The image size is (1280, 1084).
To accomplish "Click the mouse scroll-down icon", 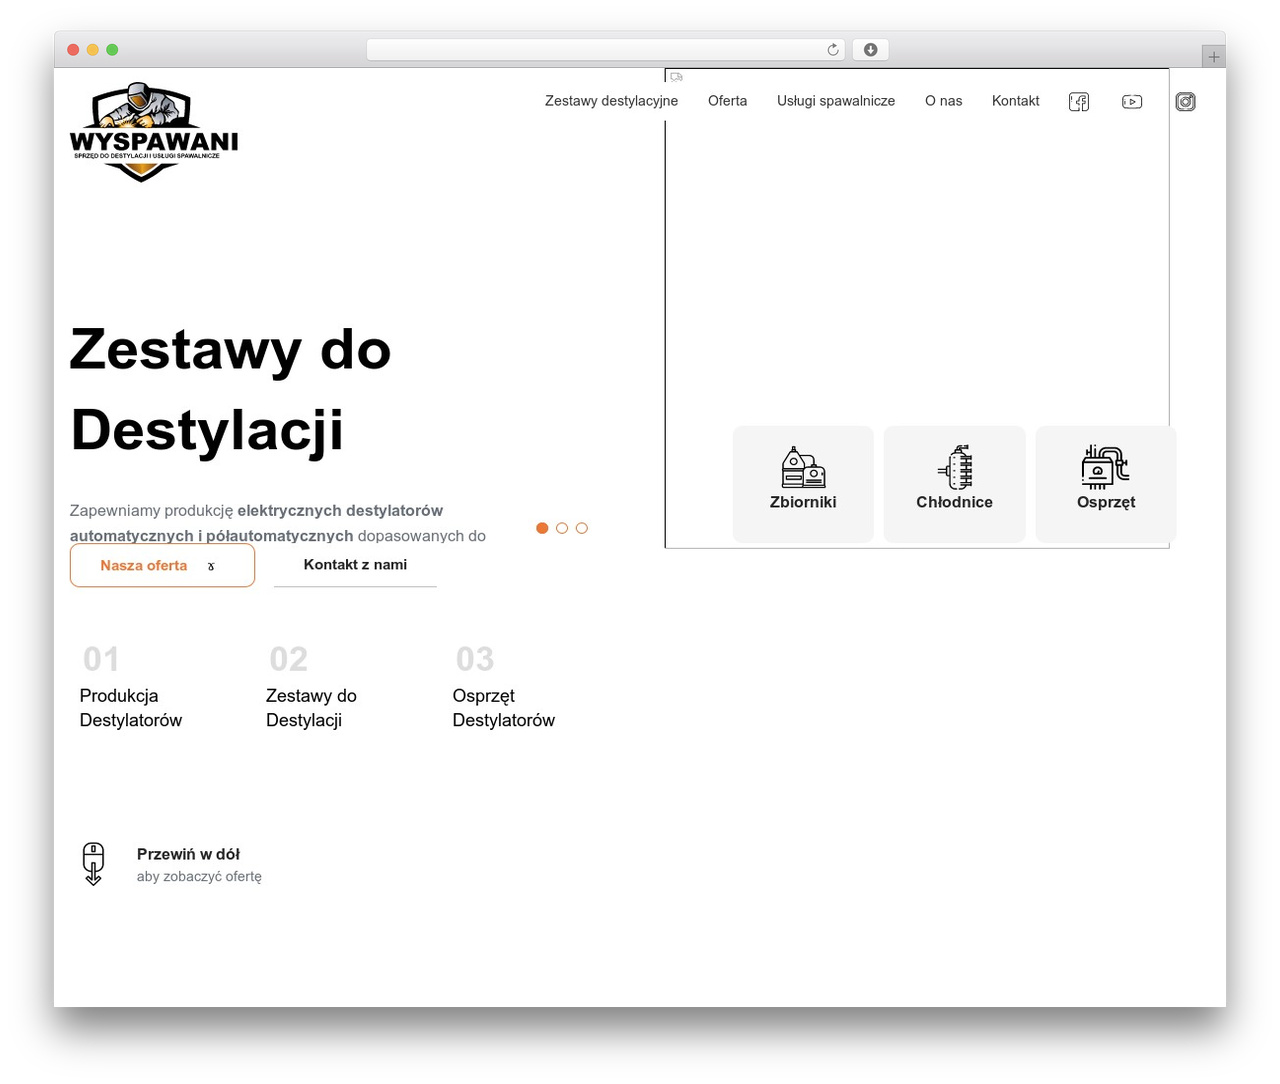I will (x=93, y=864).
